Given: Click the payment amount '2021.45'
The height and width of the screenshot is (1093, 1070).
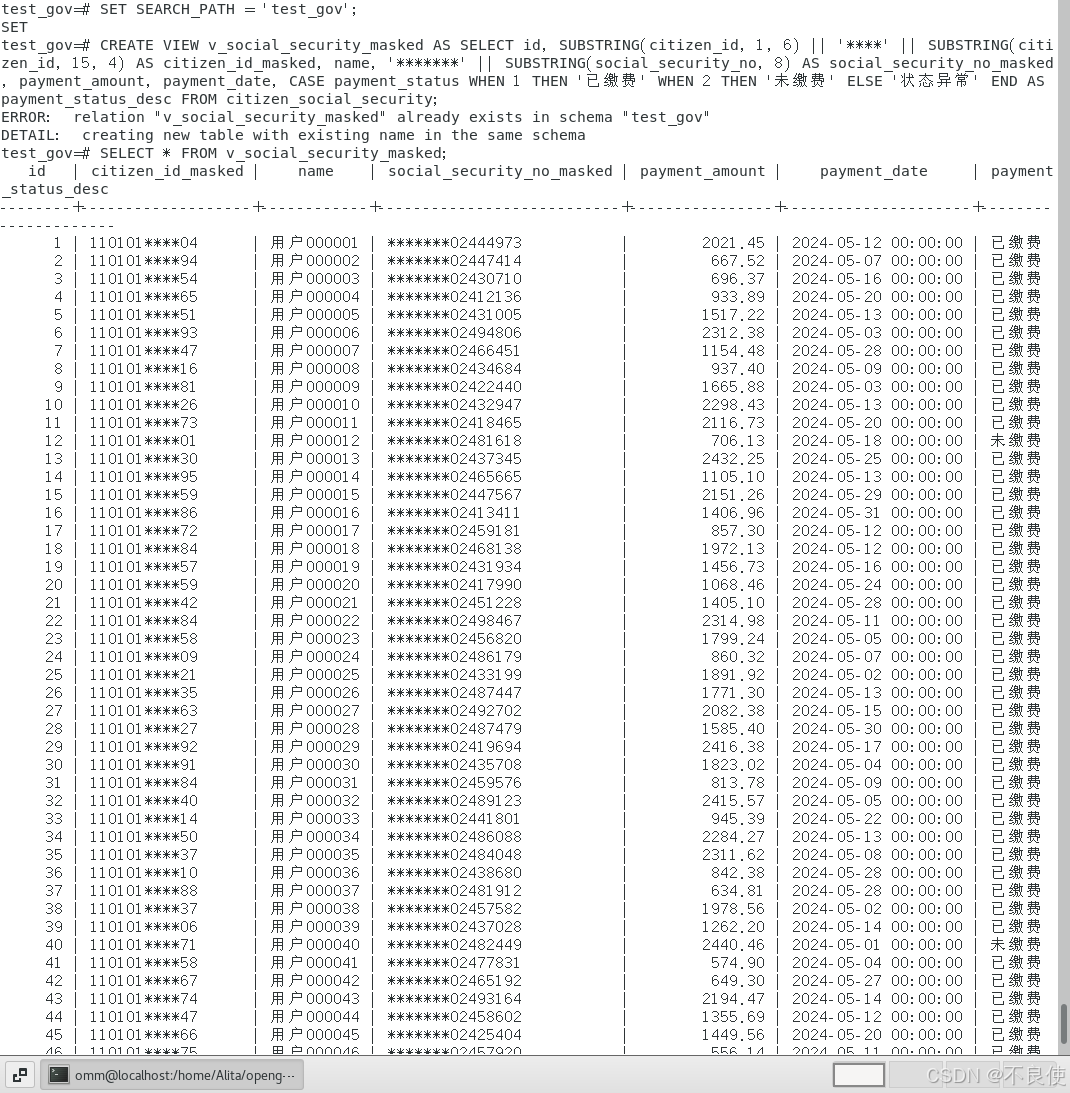Looking at the screenshot, I should pos(733,243).
